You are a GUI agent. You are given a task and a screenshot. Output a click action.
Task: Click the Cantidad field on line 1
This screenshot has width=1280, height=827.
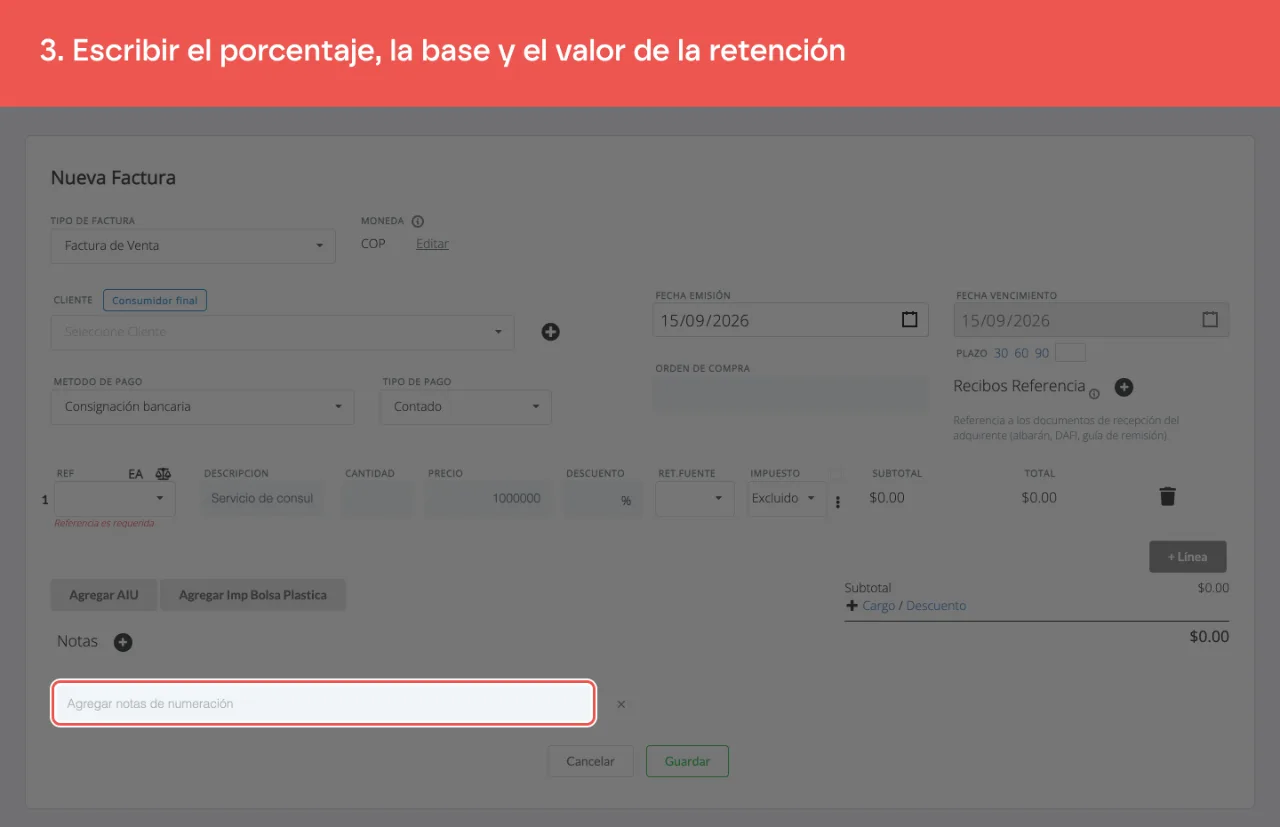click(377, 498)
